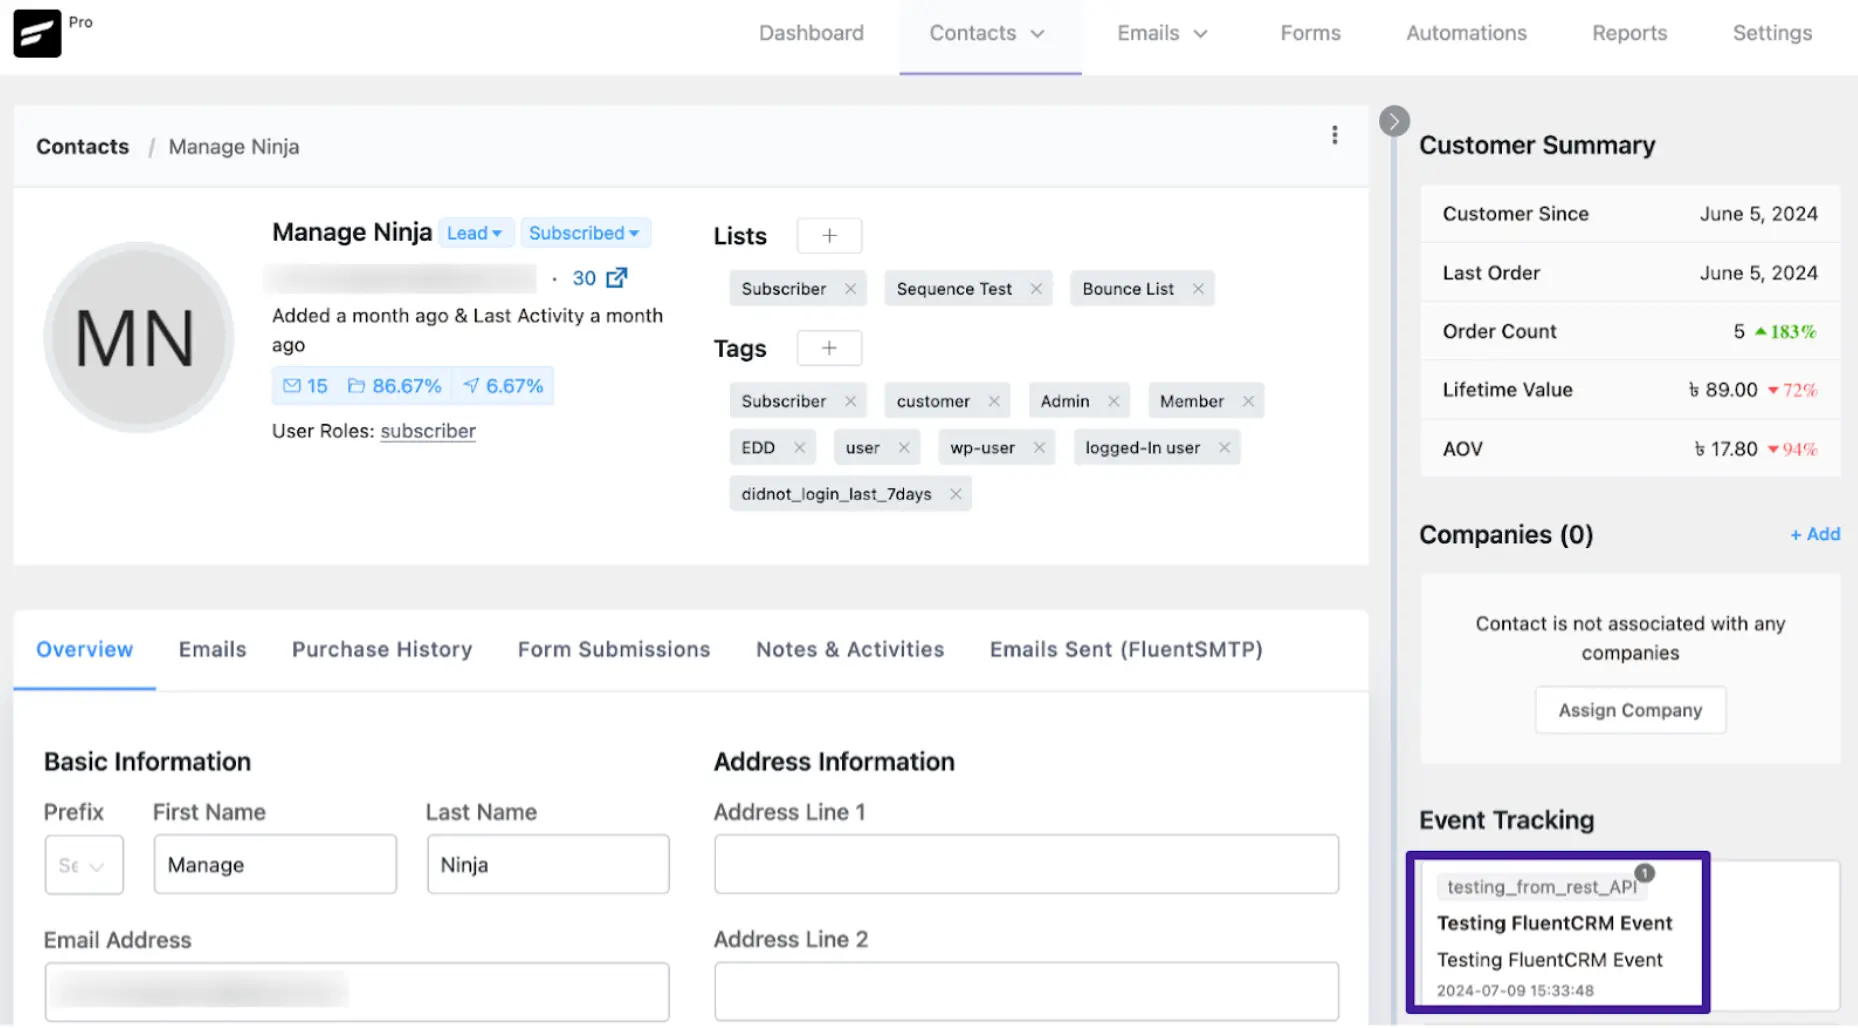1858x1028 pixels.
Task: Click the Contacts breadcrumb link
Action: pyautogui.click(x=83, y=147)
